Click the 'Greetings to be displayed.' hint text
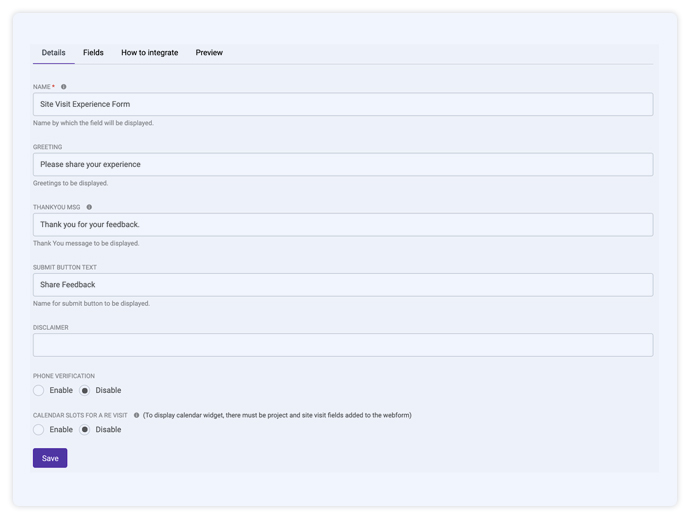The height and width of the screenshot is (517, 689). pos(70,184)
